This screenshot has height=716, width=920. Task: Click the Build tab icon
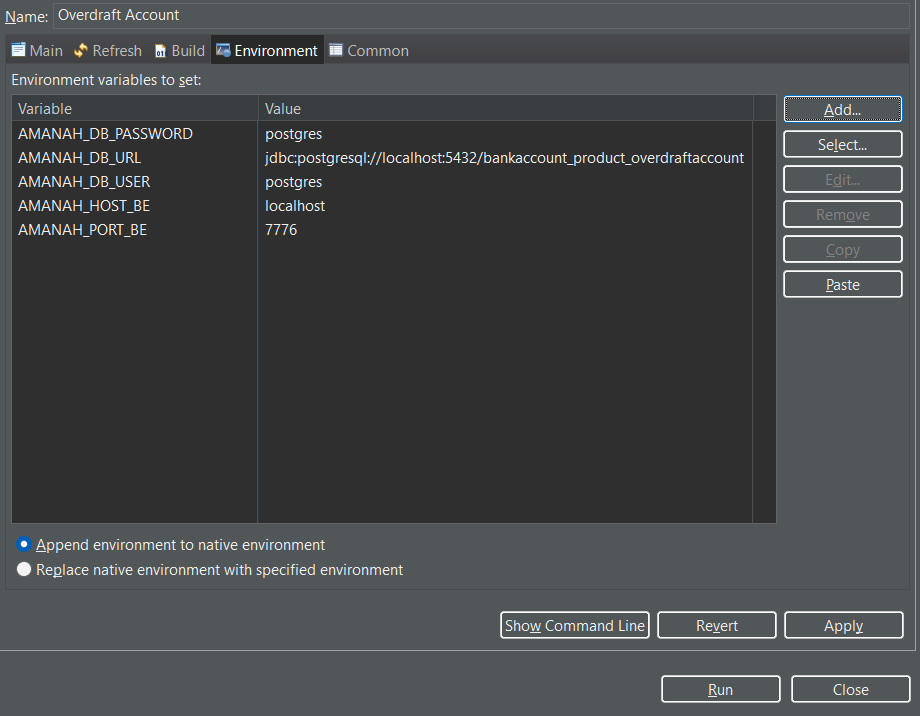click(x=160, y=51)
